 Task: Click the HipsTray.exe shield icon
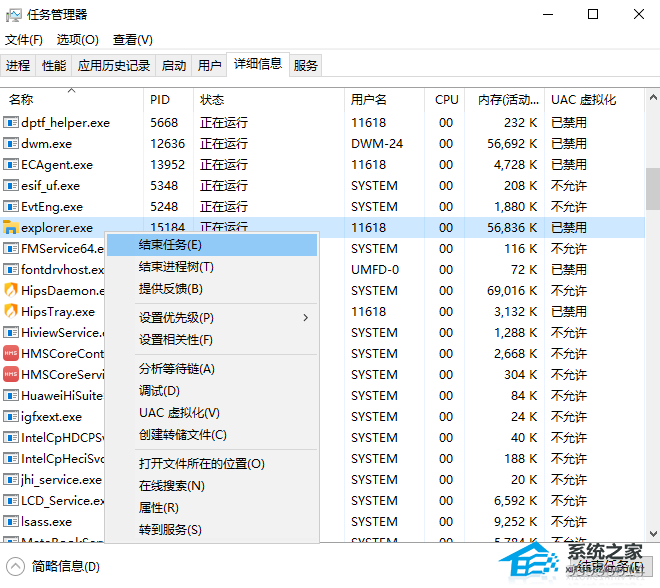click(11, 311)
